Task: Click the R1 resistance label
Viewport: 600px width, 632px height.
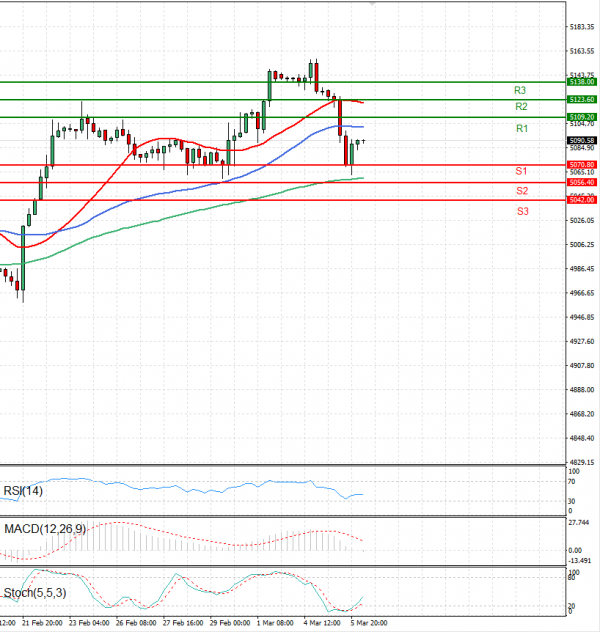Action: click(522, 129)
